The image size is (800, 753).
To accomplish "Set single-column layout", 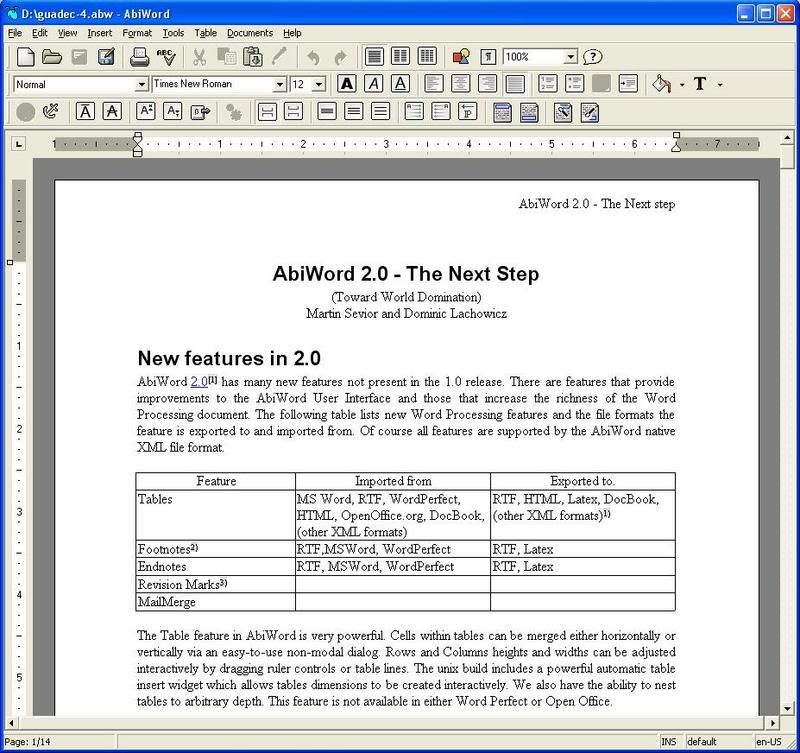I will pos(374,56).
